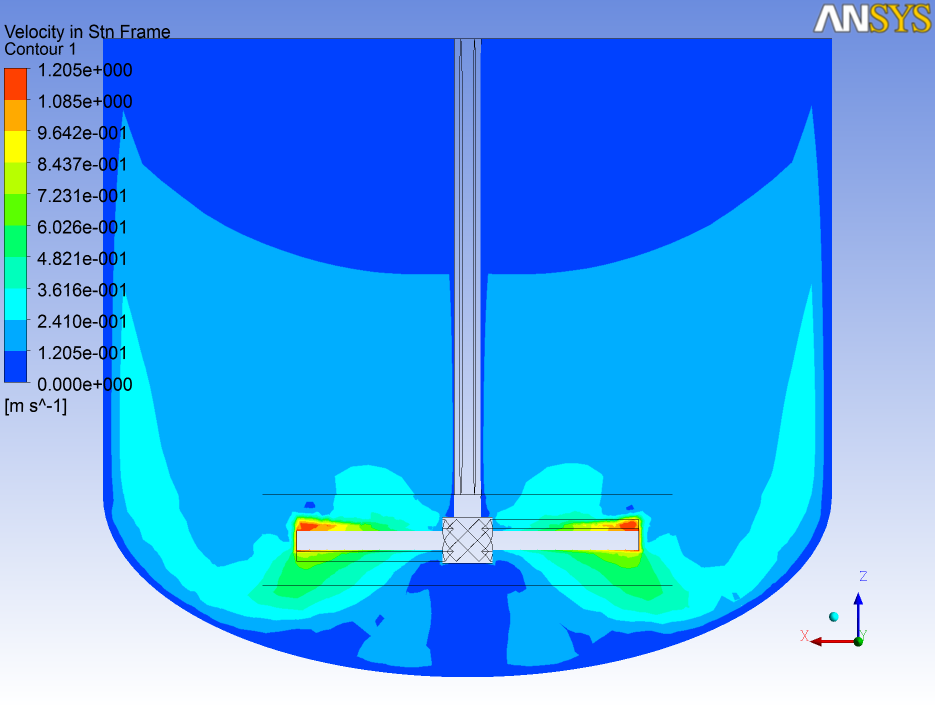Screen dimensions: 935x708
Task: Click the ANSYS logo
Action: tap(872, 18)
